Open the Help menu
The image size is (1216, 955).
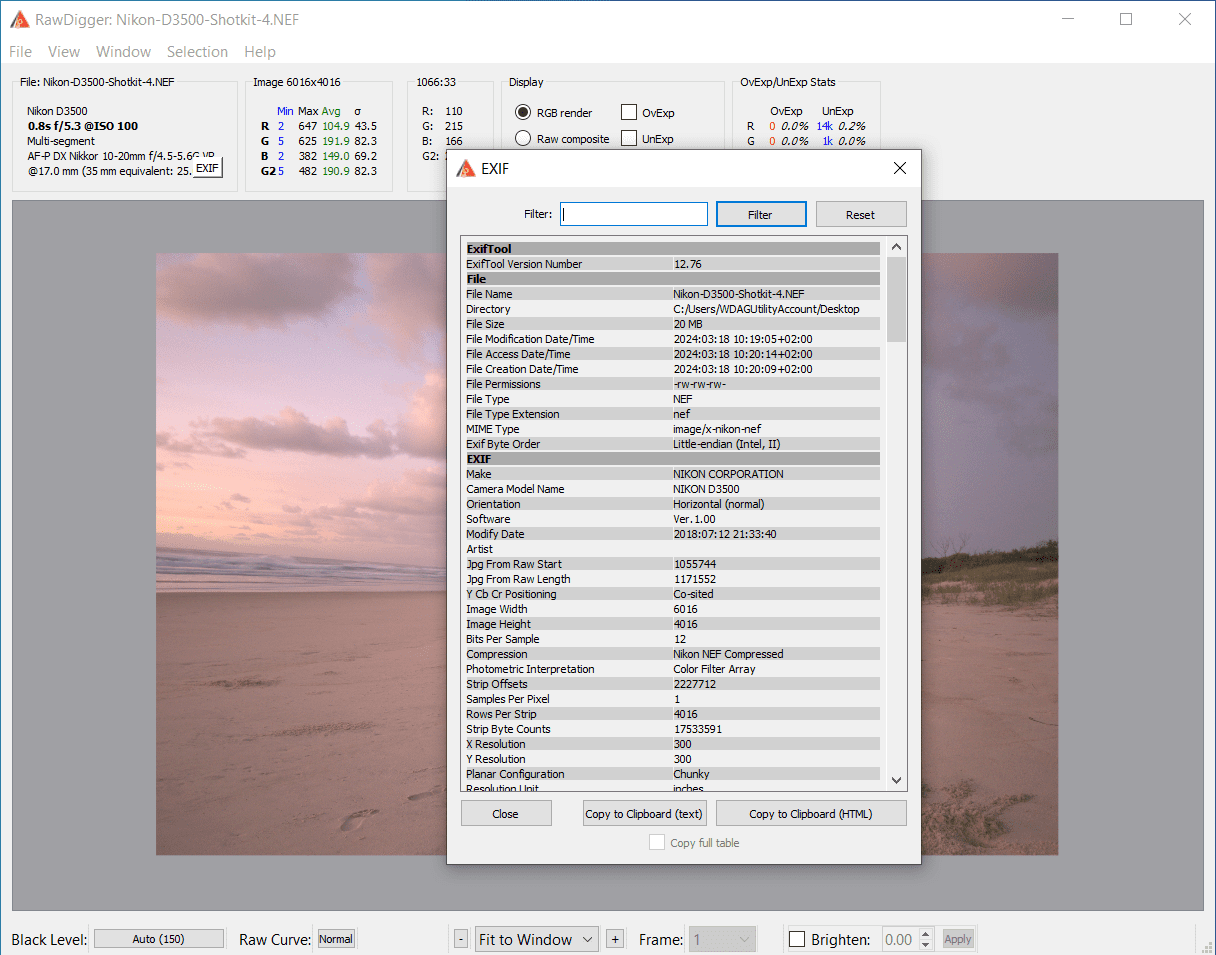pos(260,52)
